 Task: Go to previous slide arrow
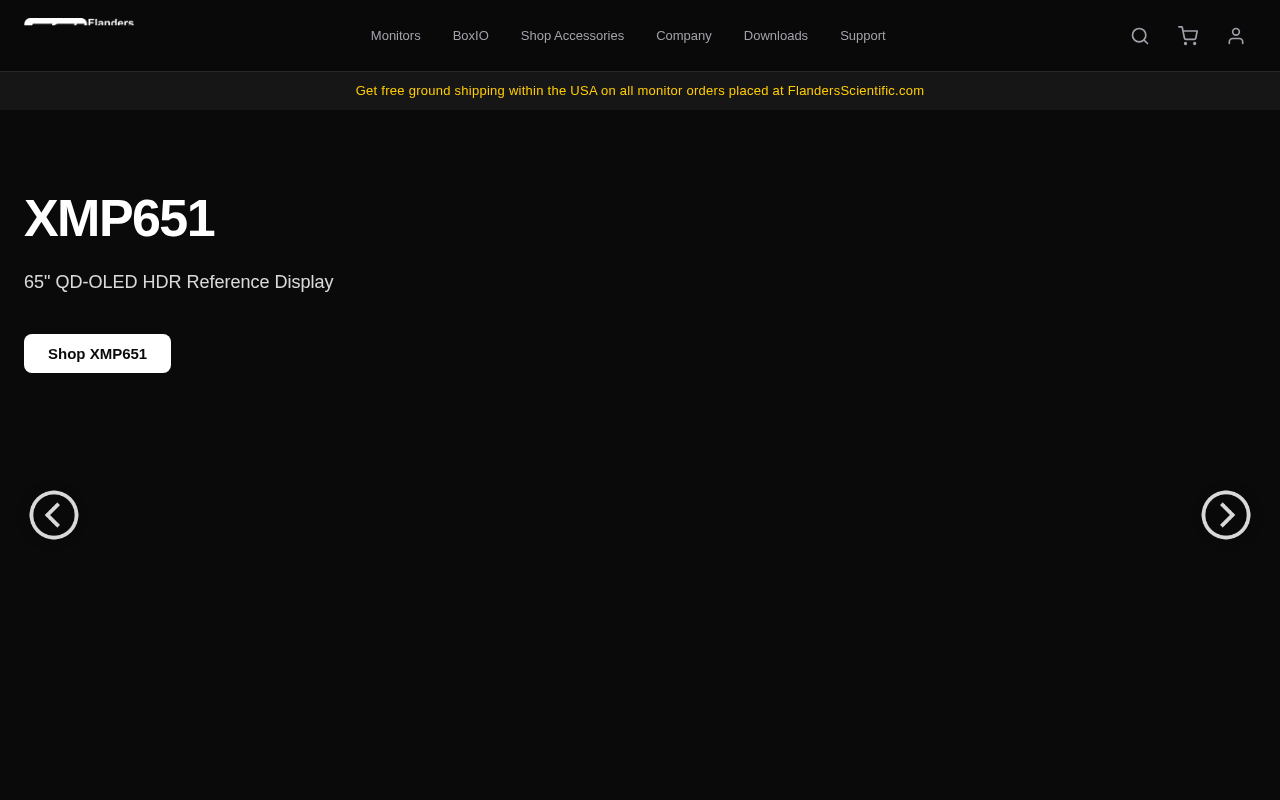pyautogui.click(x=54, y=515)
